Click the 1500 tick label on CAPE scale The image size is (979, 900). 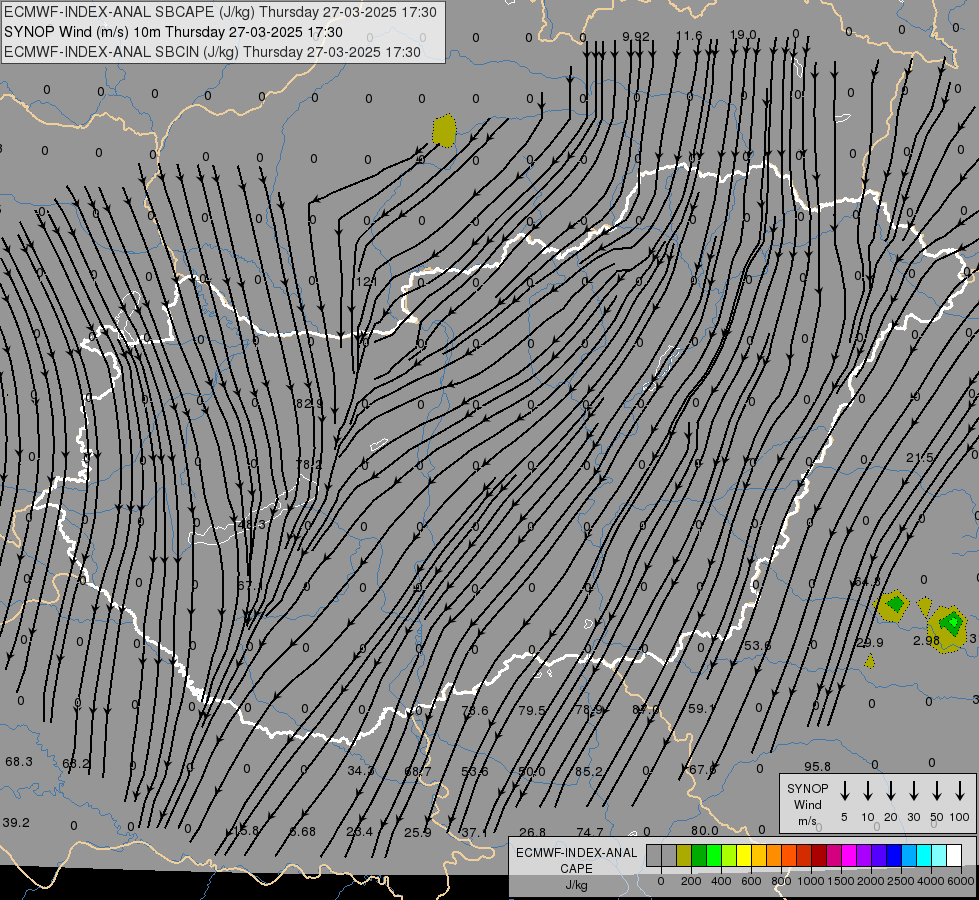tap(840, 881)
